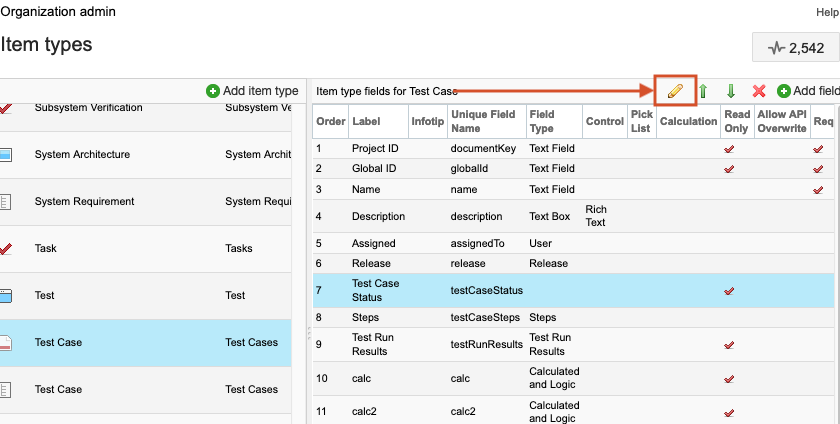
Task: Click the Pick List column header
Action: (x=642, y=122)
